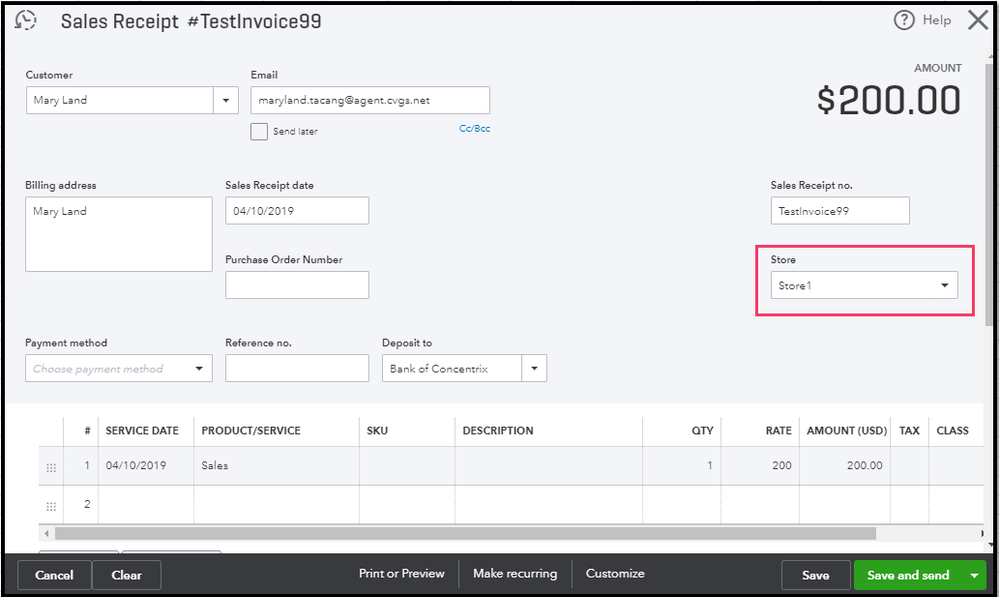Toggle the Send later checkbox
Image resolution: width=999 pixels, height=597 pixels.
point(259,131)
